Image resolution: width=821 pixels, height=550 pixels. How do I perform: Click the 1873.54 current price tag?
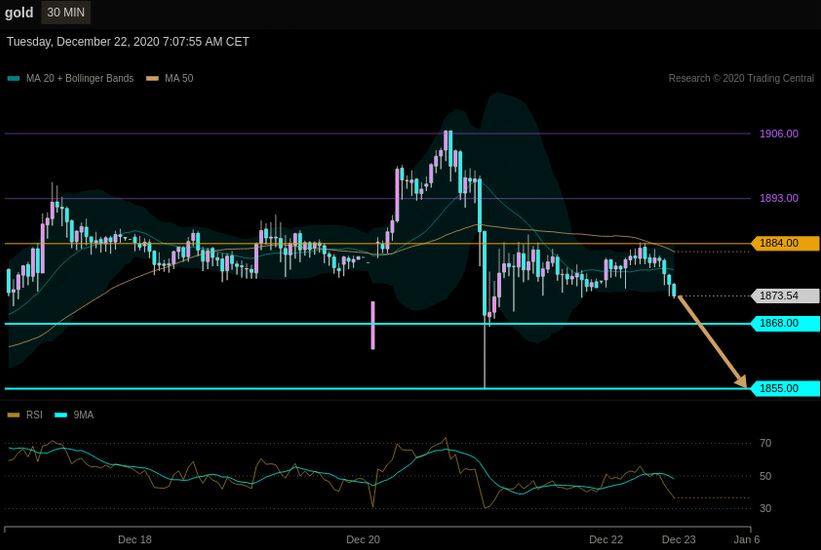tap(785, 295)
